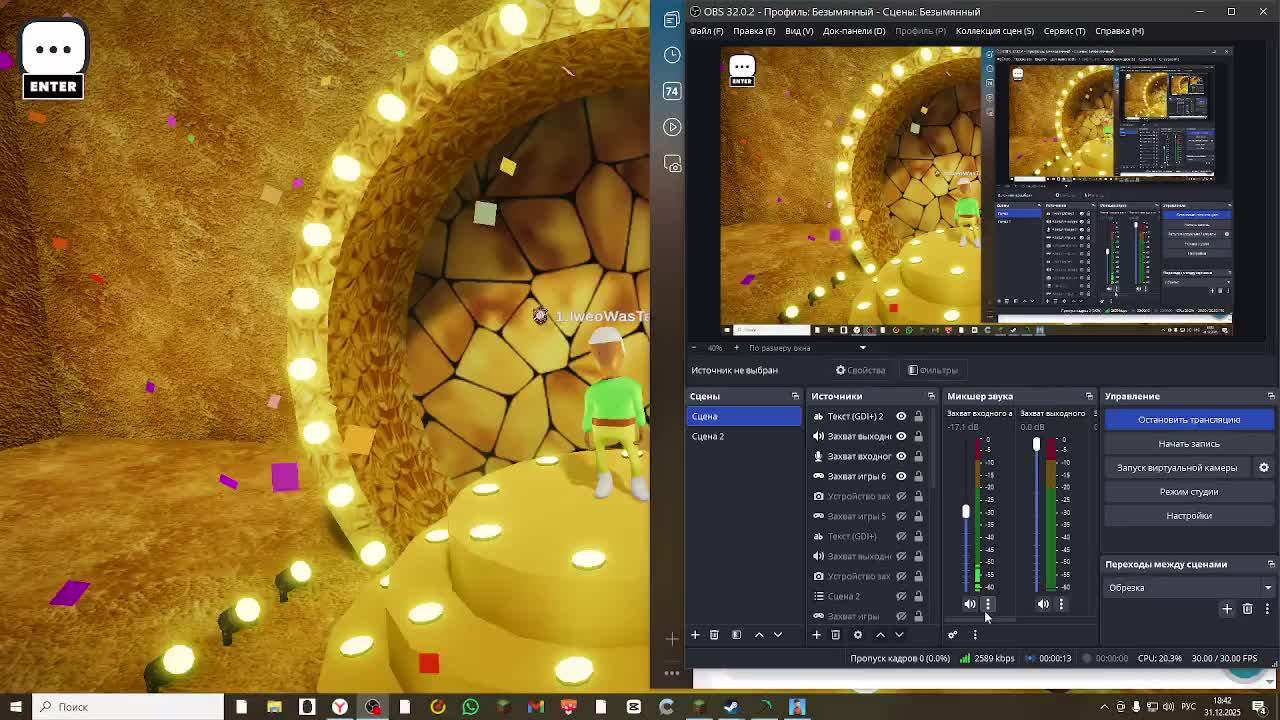Delete selected source with trash icon
Screen dimensions: 1280x720
pyautogui.click(x=836, y=635)
